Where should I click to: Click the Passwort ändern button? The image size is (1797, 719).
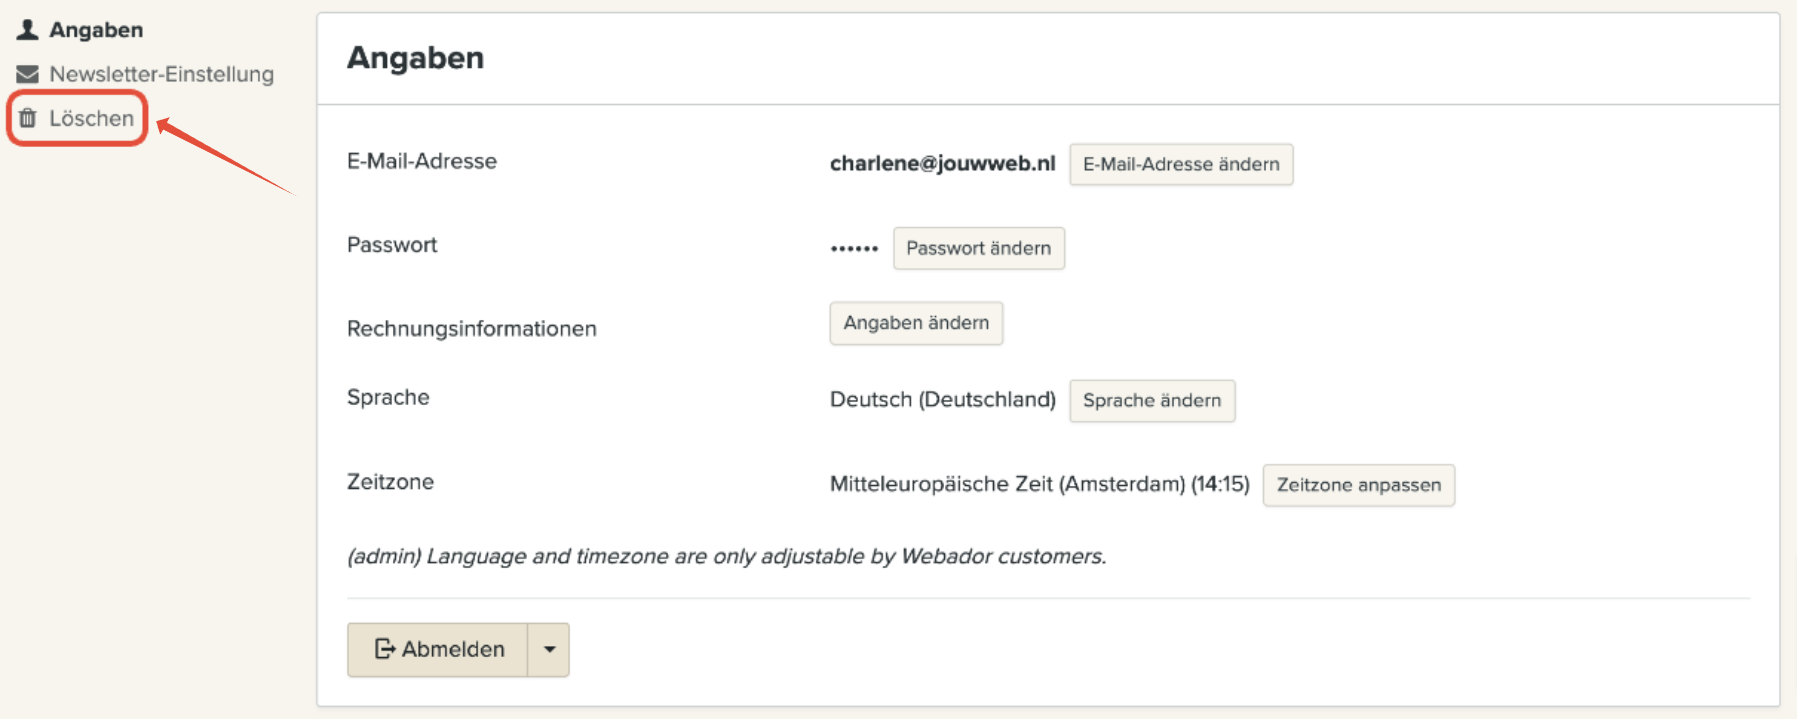(x=978, y=248)
